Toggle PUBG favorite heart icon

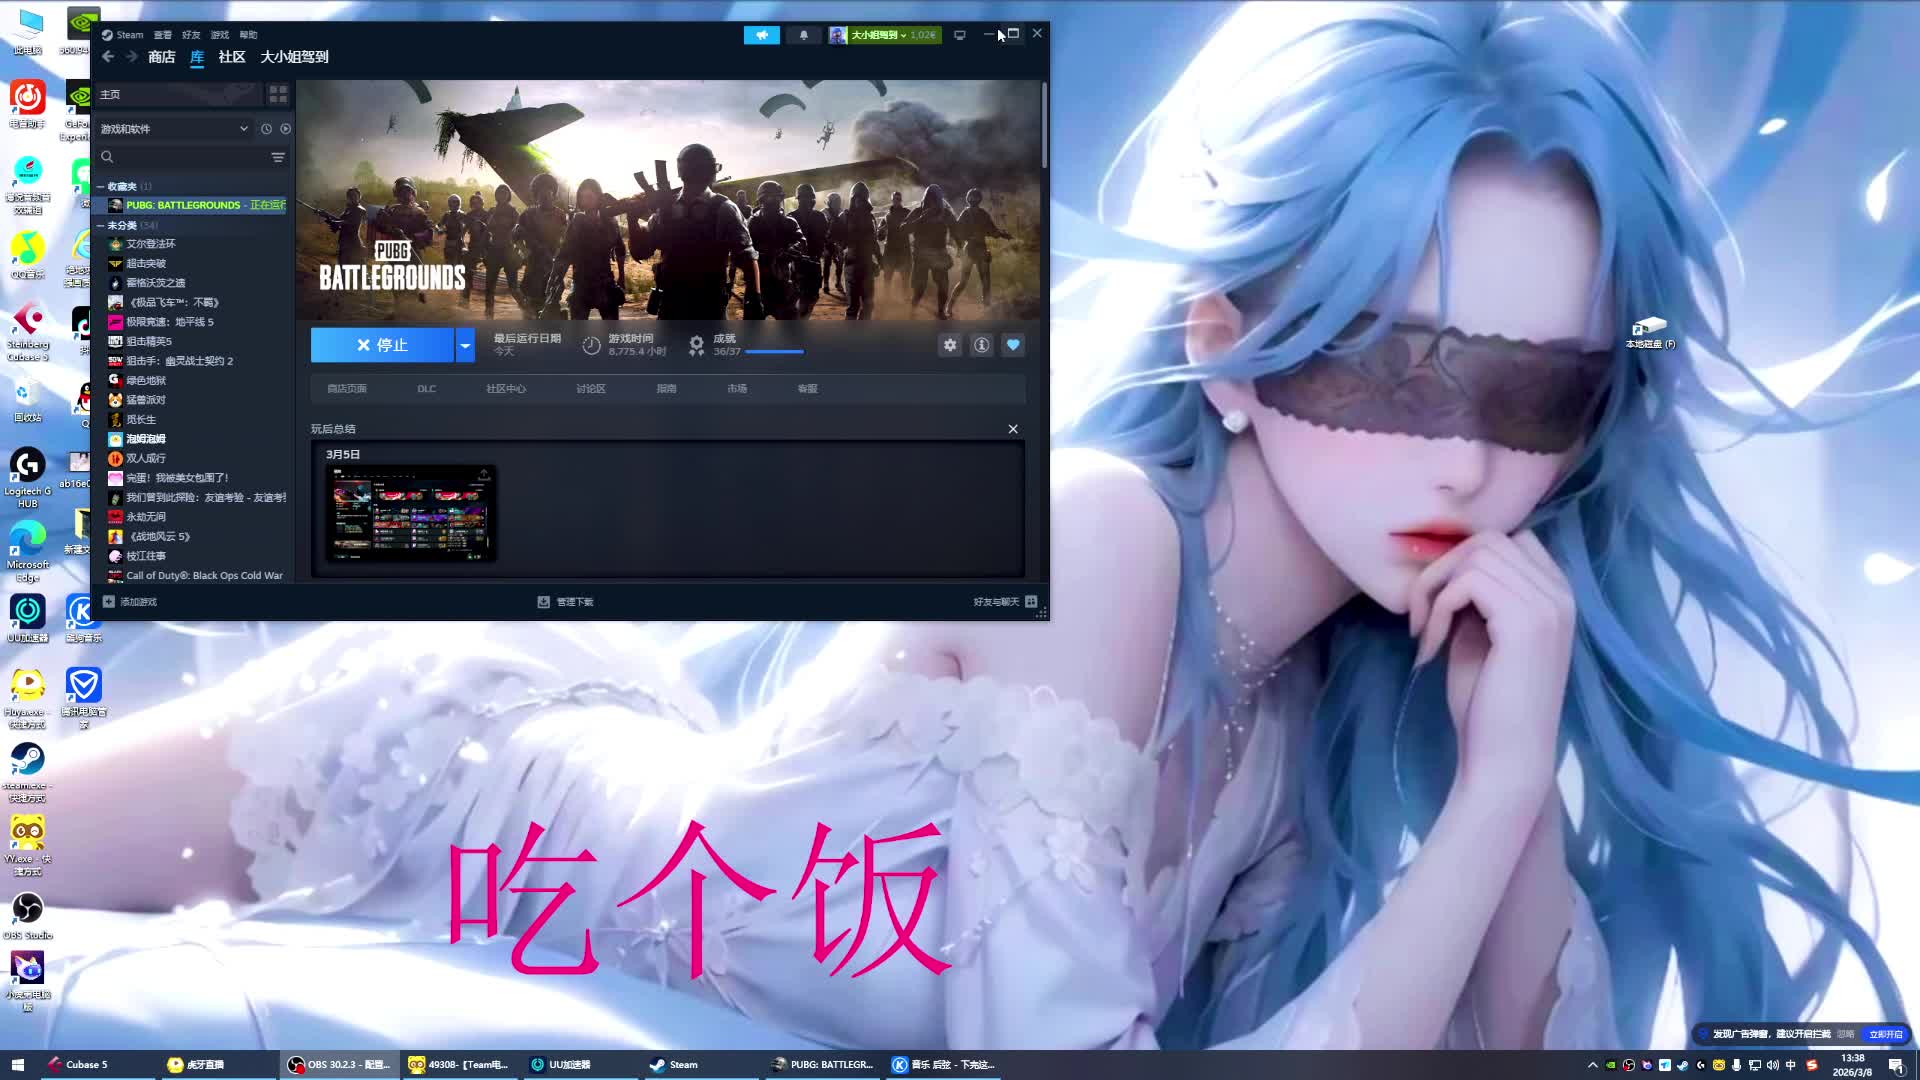(1013, 345)
